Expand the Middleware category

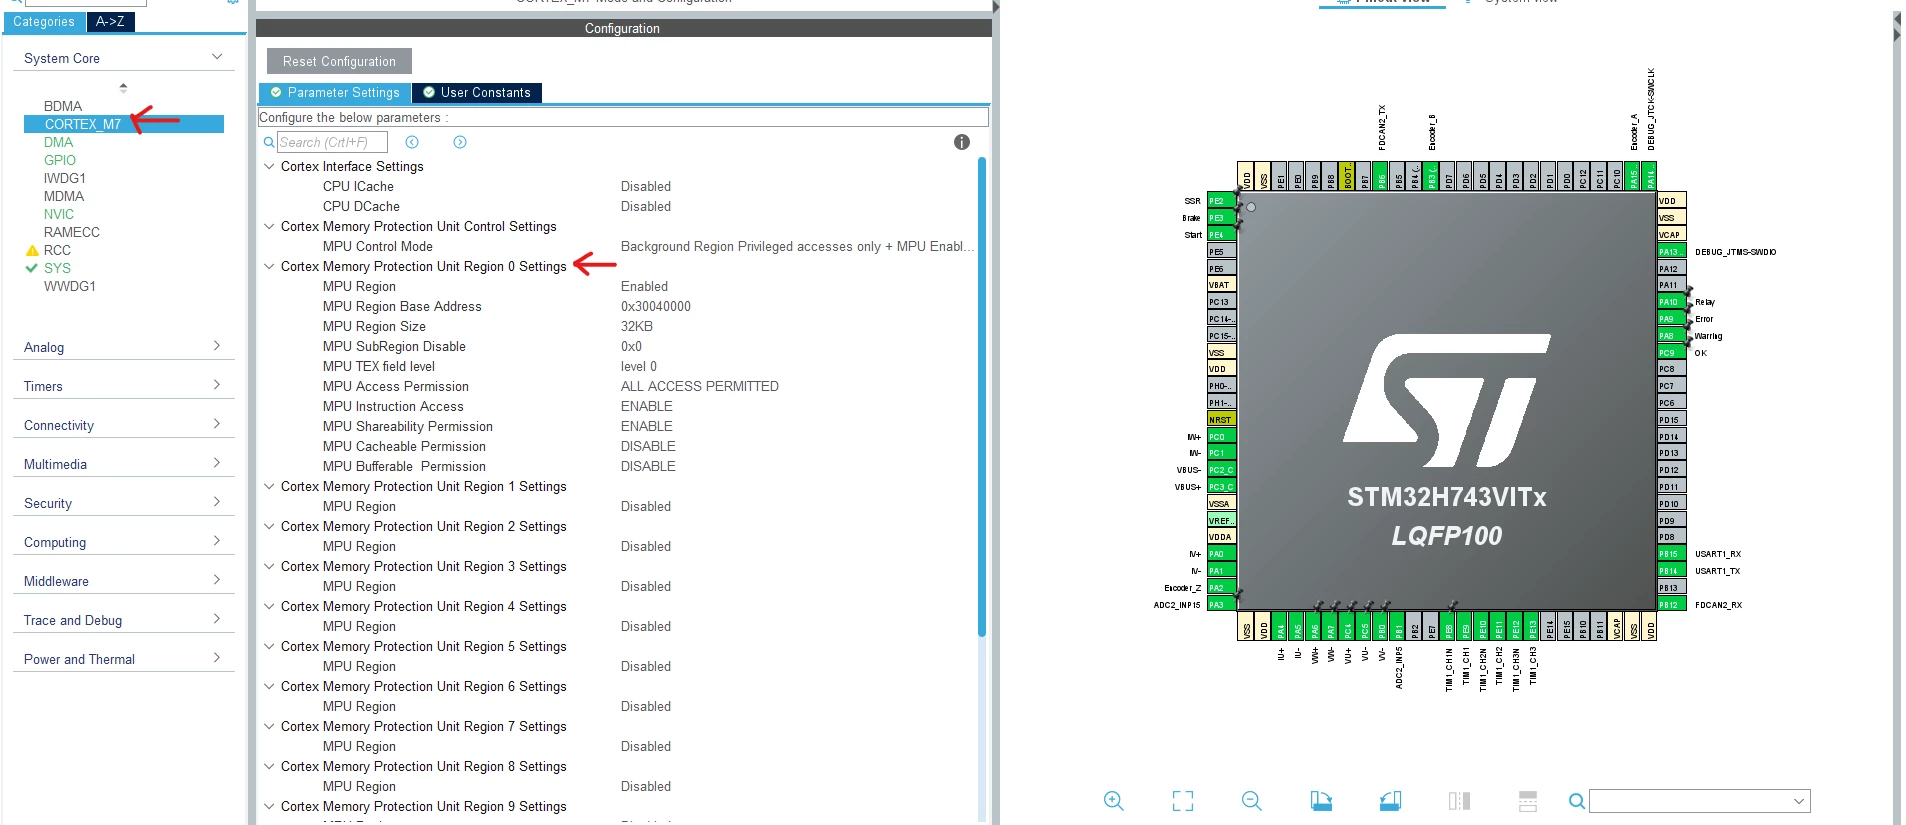[217, 580]
